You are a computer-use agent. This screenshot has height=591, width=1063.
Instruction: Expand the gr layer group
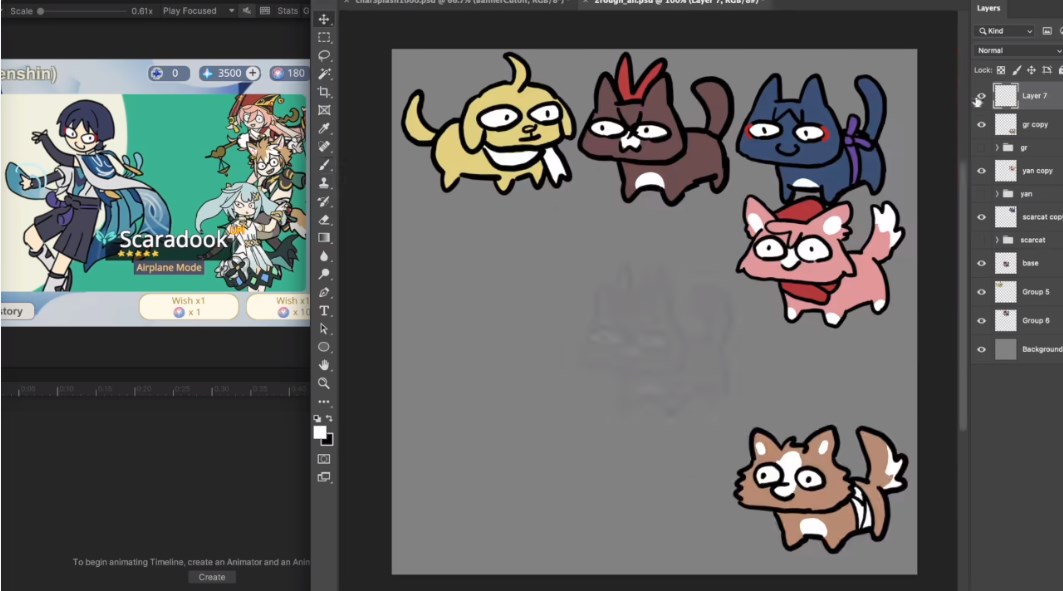tap(997, 148)
